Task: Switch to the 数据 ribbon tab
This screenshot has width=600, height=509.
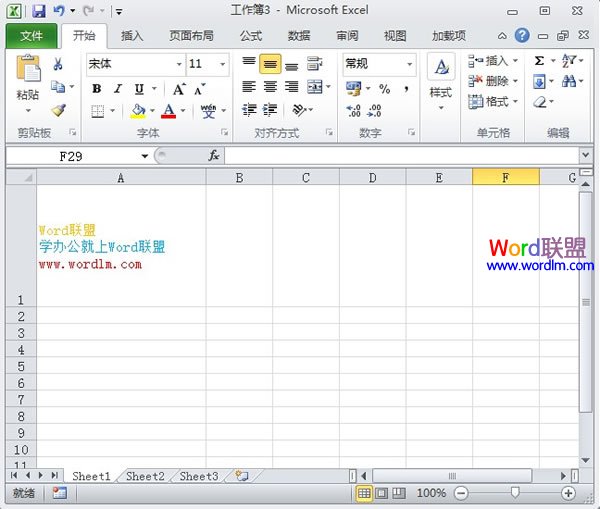Action: [x=299, y=36]
